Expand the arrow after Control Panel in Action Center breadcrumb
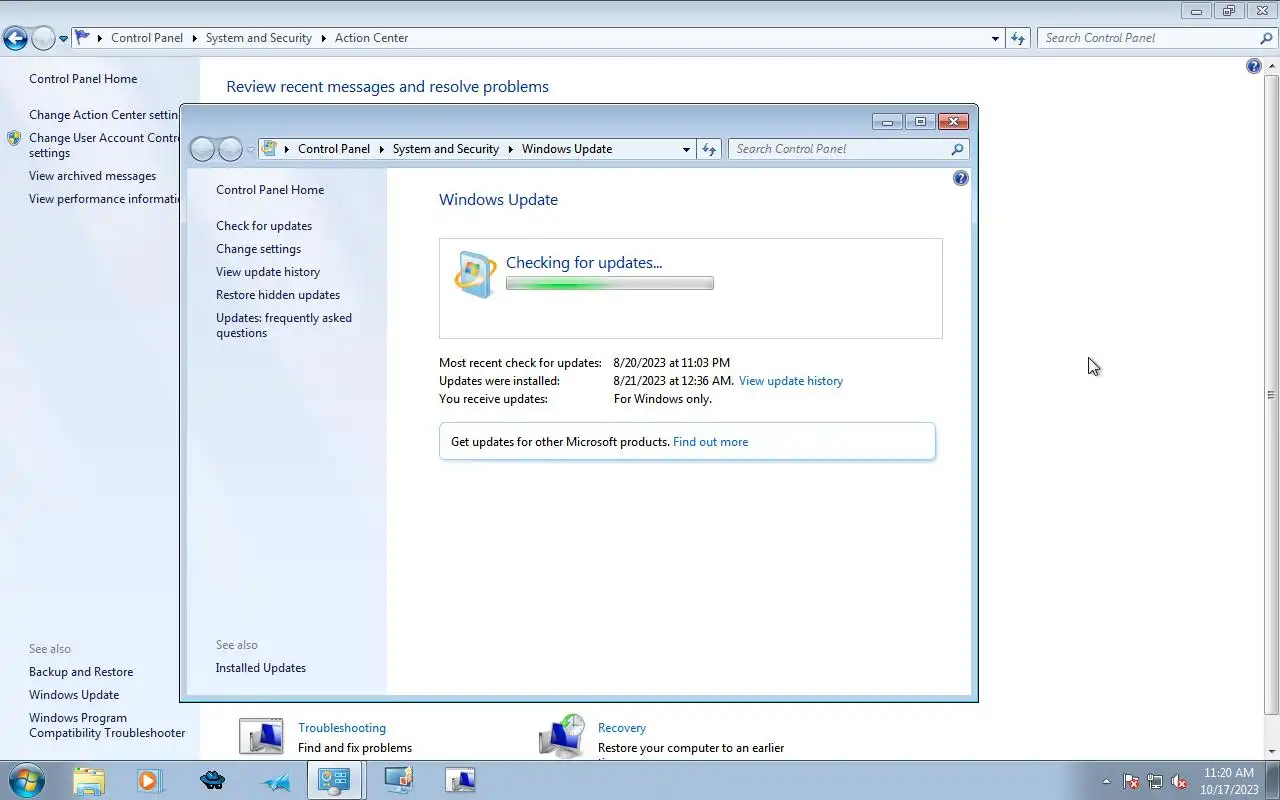Viewport: 1280px width, 800px height. coord(194,38)
